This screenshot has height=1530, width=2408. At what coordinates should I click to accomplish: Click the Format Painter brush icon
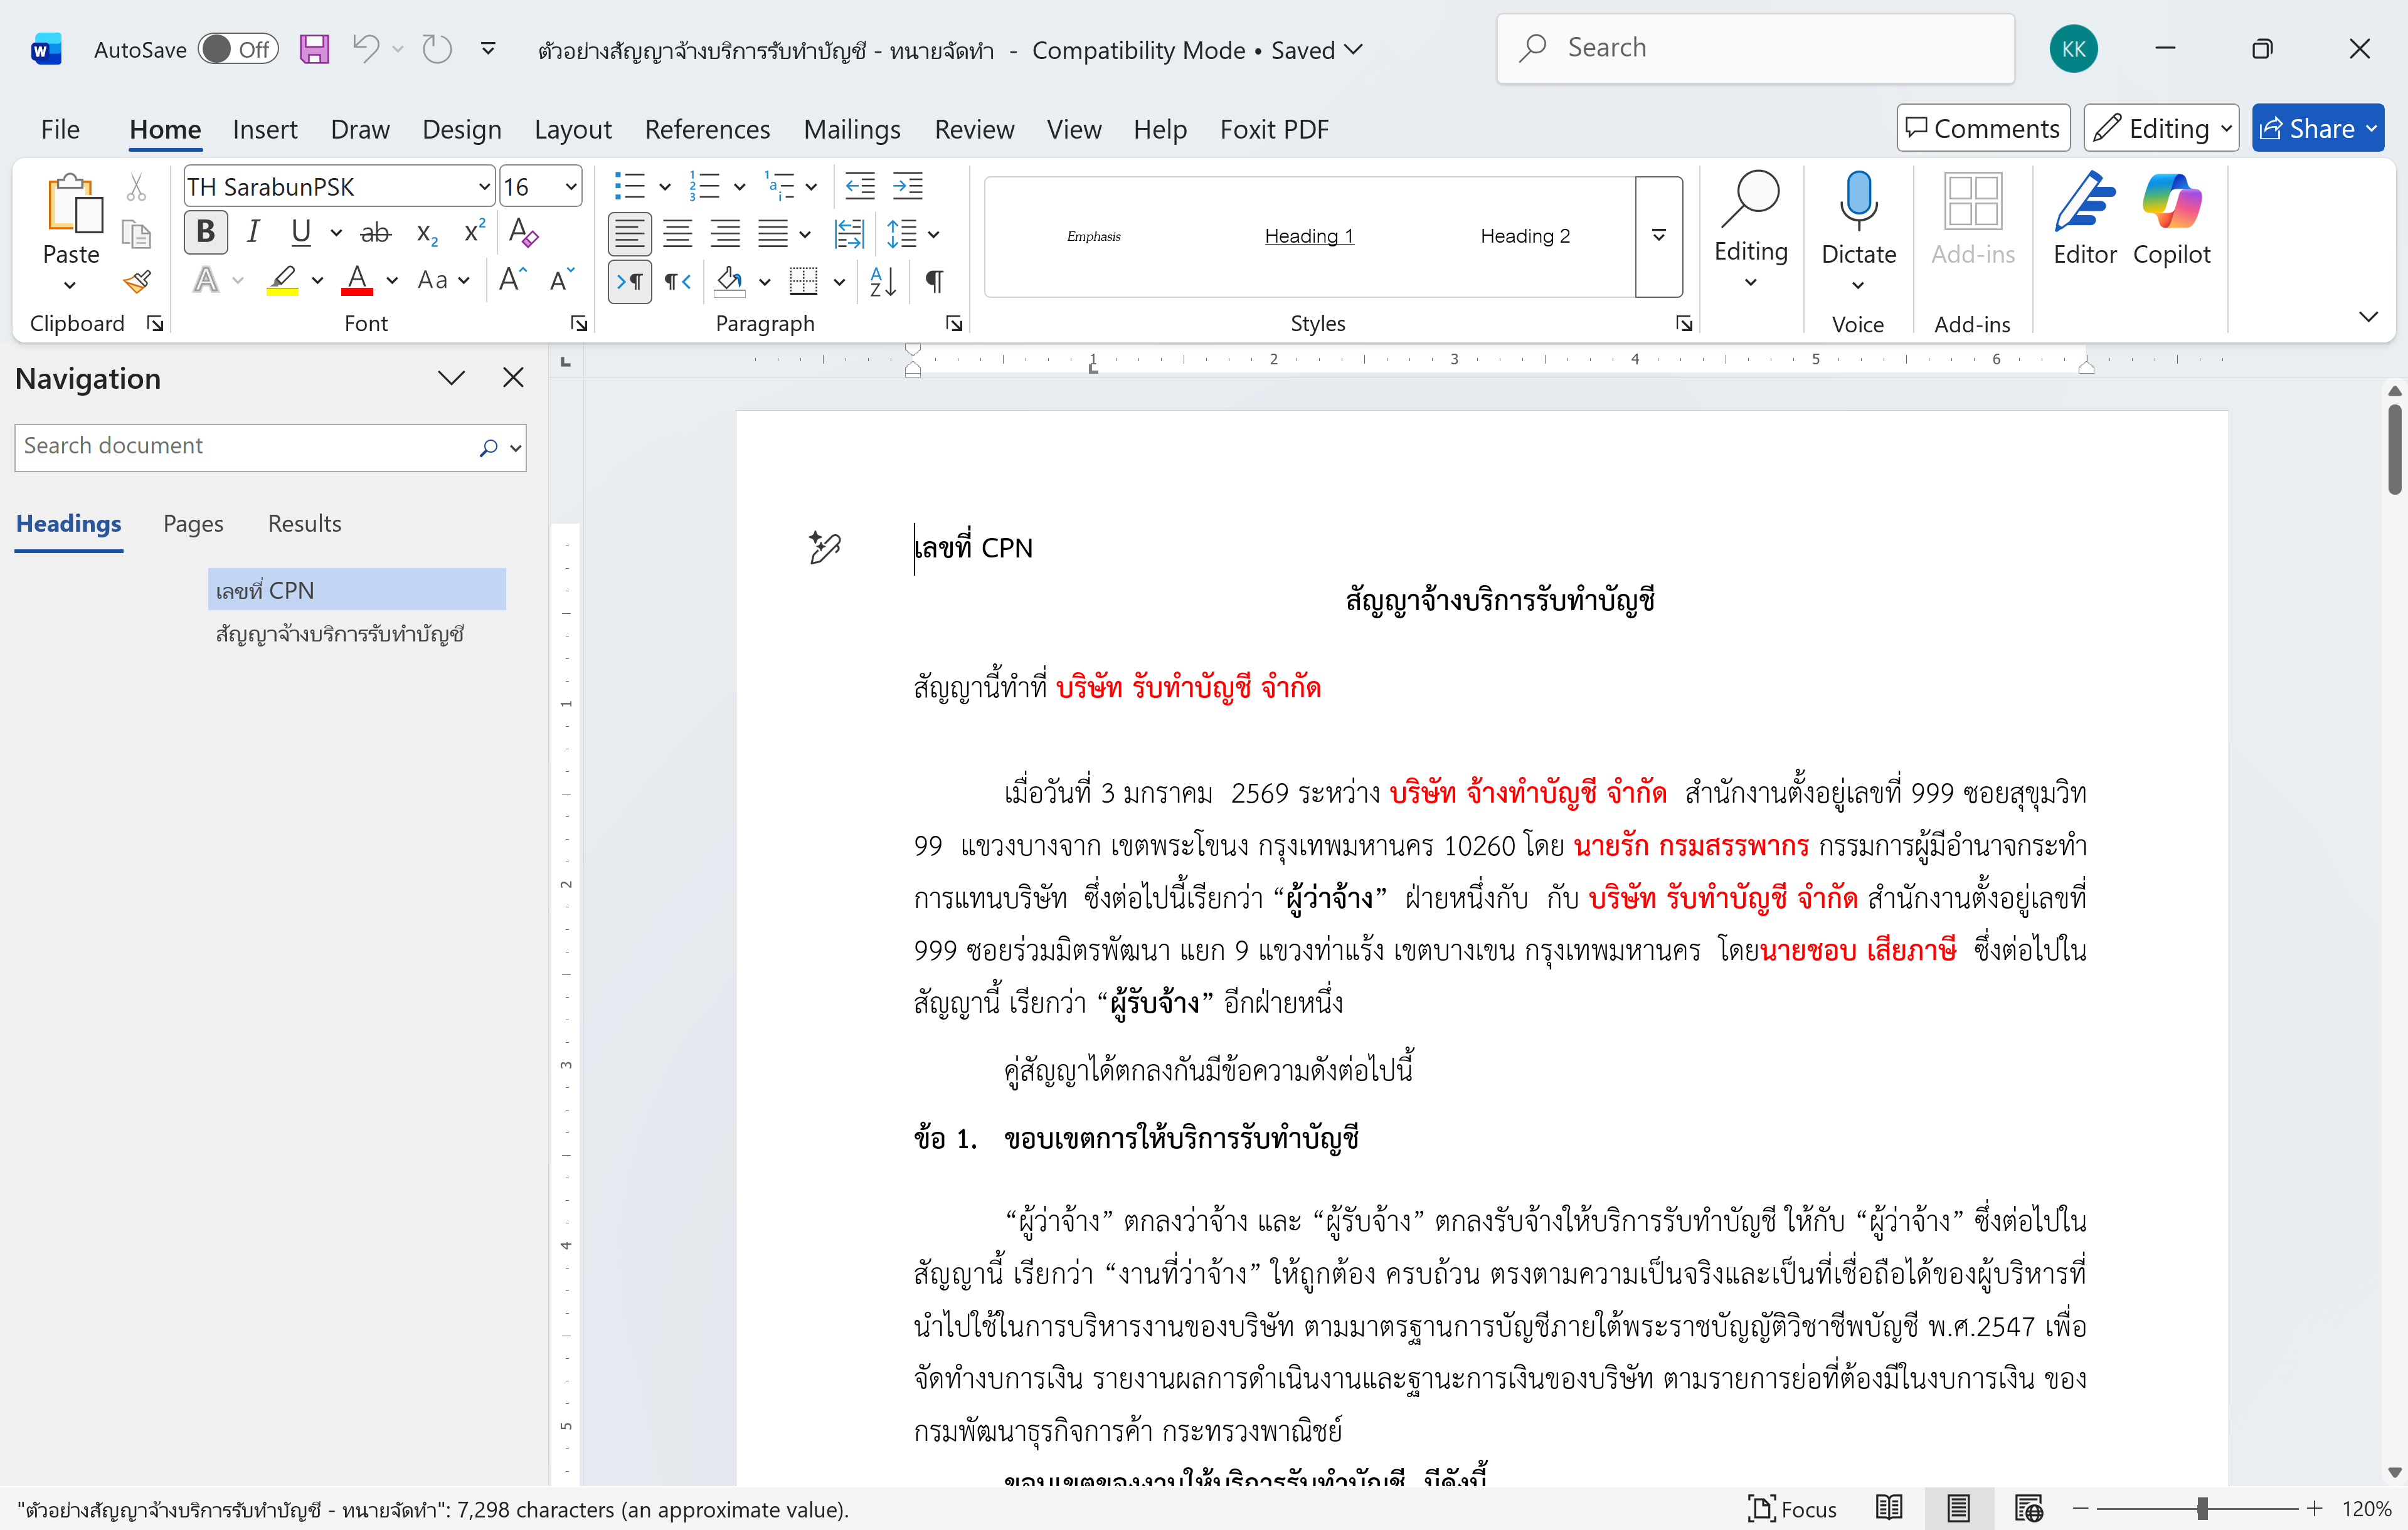(x=137, y=282)
